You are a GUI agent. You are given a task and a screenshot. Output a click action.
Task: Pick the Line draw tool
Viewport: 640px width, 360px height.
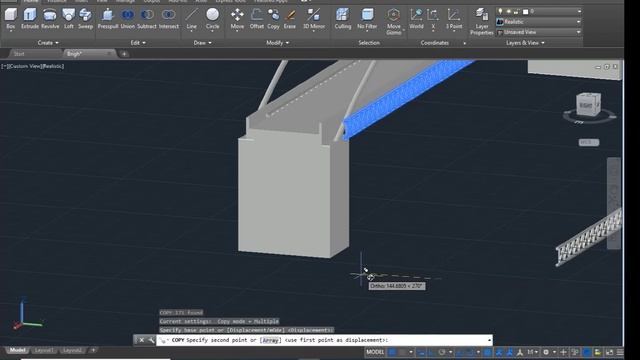[191, 19]
